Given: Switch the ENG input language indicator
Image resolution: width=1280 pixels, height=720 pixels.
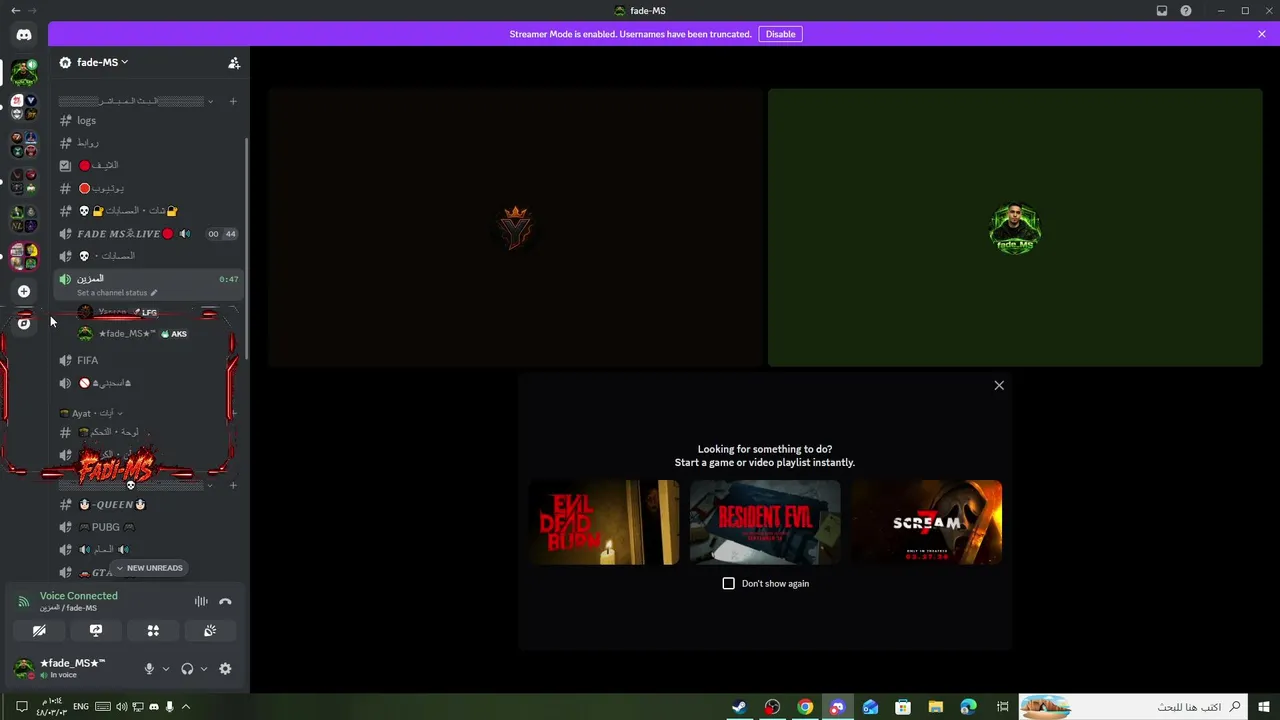Looking at the screenshot, I should tap(82, 707).
